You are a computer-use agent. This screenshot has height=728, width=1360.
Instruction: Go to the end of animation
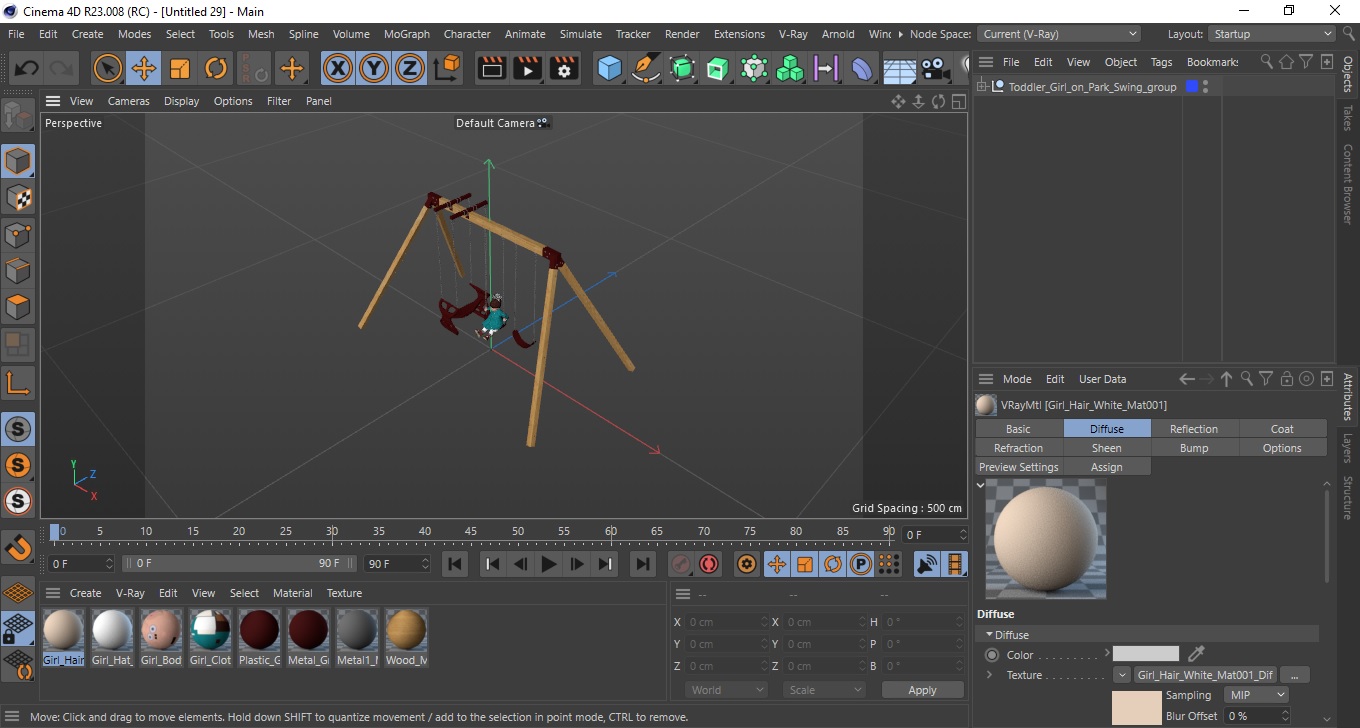[643, 564]
